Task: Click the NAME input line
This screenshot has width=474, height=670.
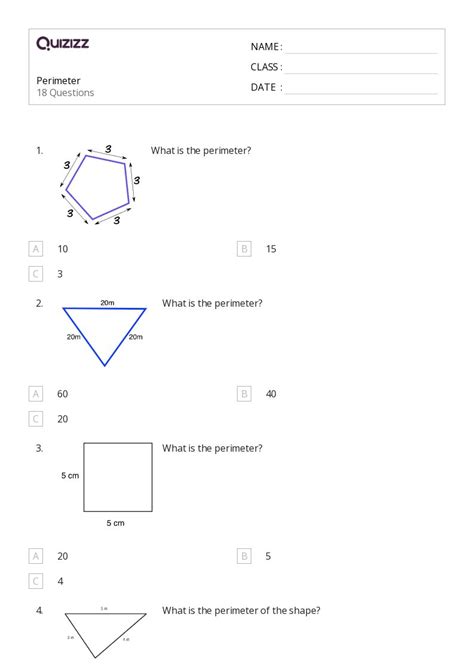Action: (361, 48)
